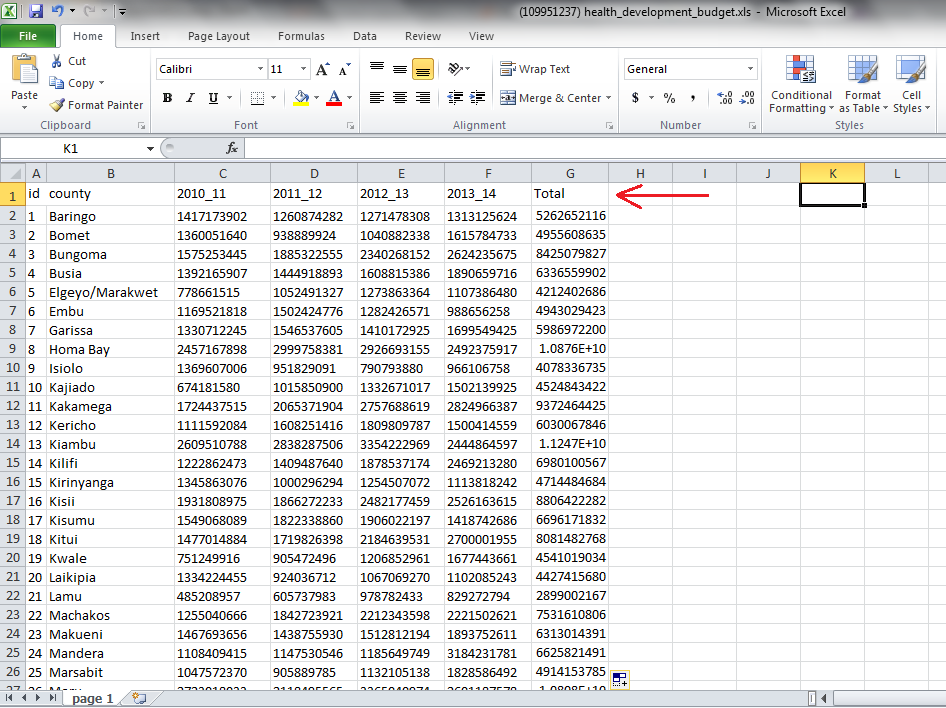Open the Calibri font name dropdown

pyautogui.click(x=260, y=69)
